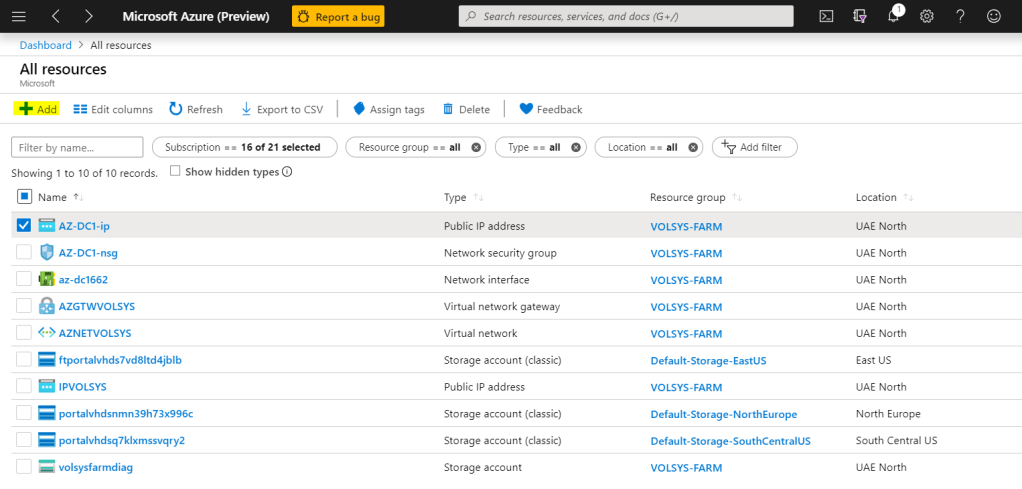Screen dimensions: 1022x489
Task: Click the Add filter button
Action: pos(754,147)
